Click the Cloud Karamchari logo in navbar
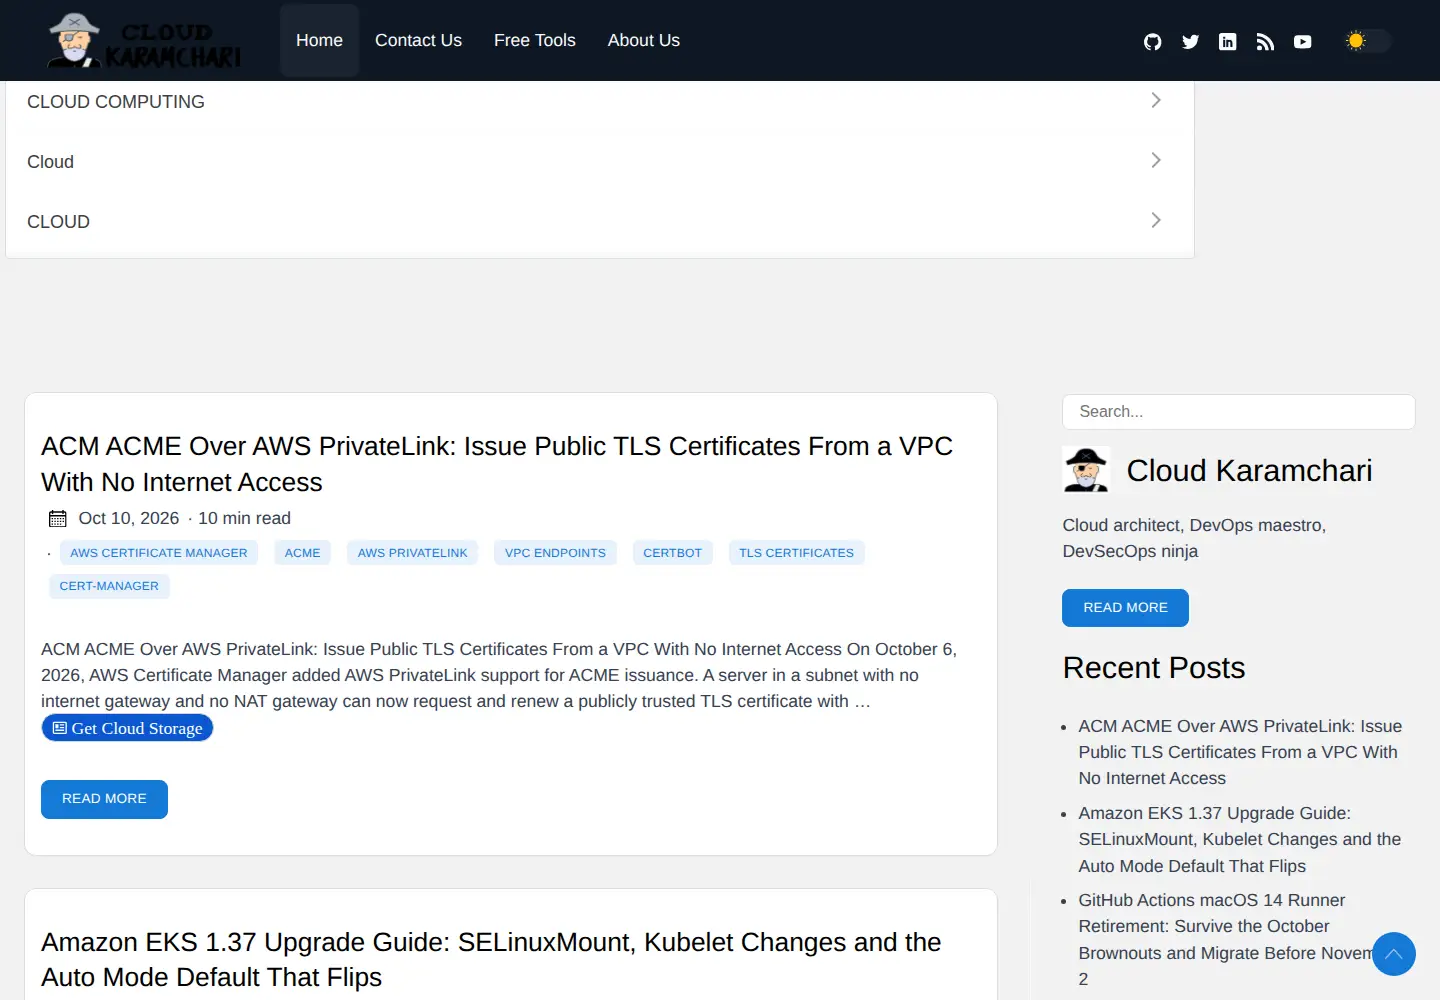Image resolution: width=1440 pixels, height=1000 pixels. pos(145,41)
